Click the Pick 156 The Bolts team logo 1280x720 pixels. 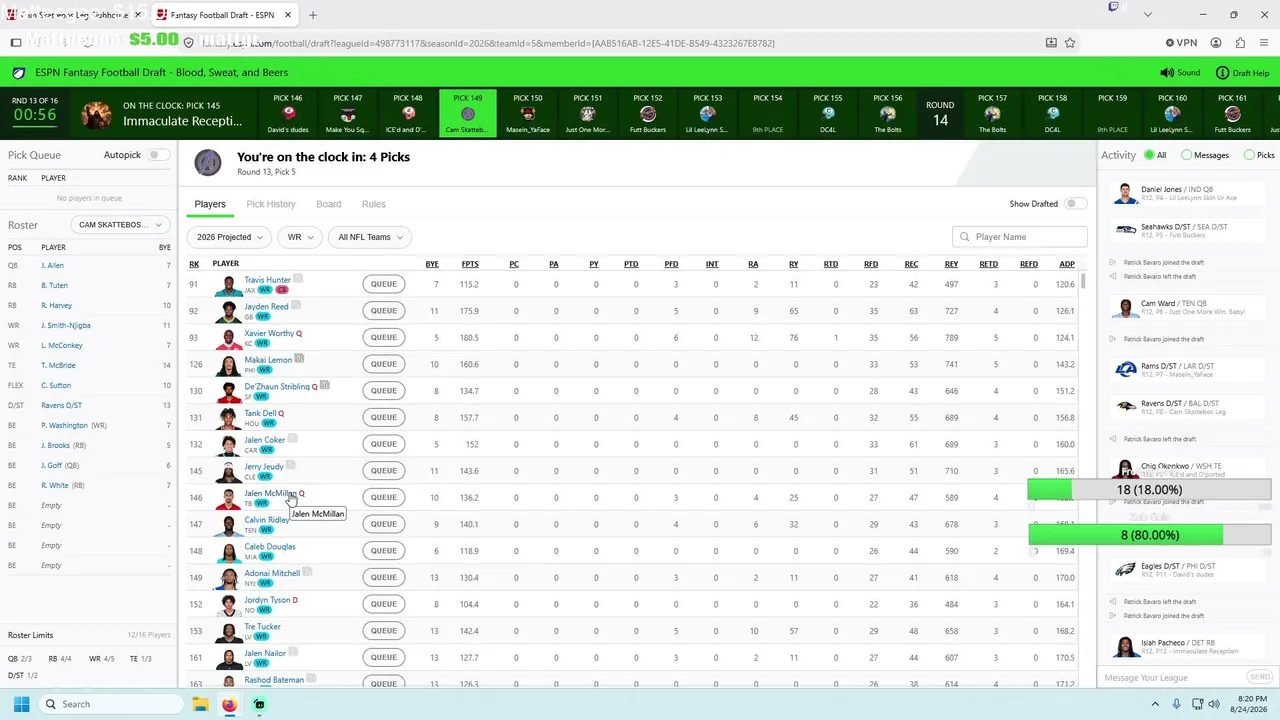point(888,114)
